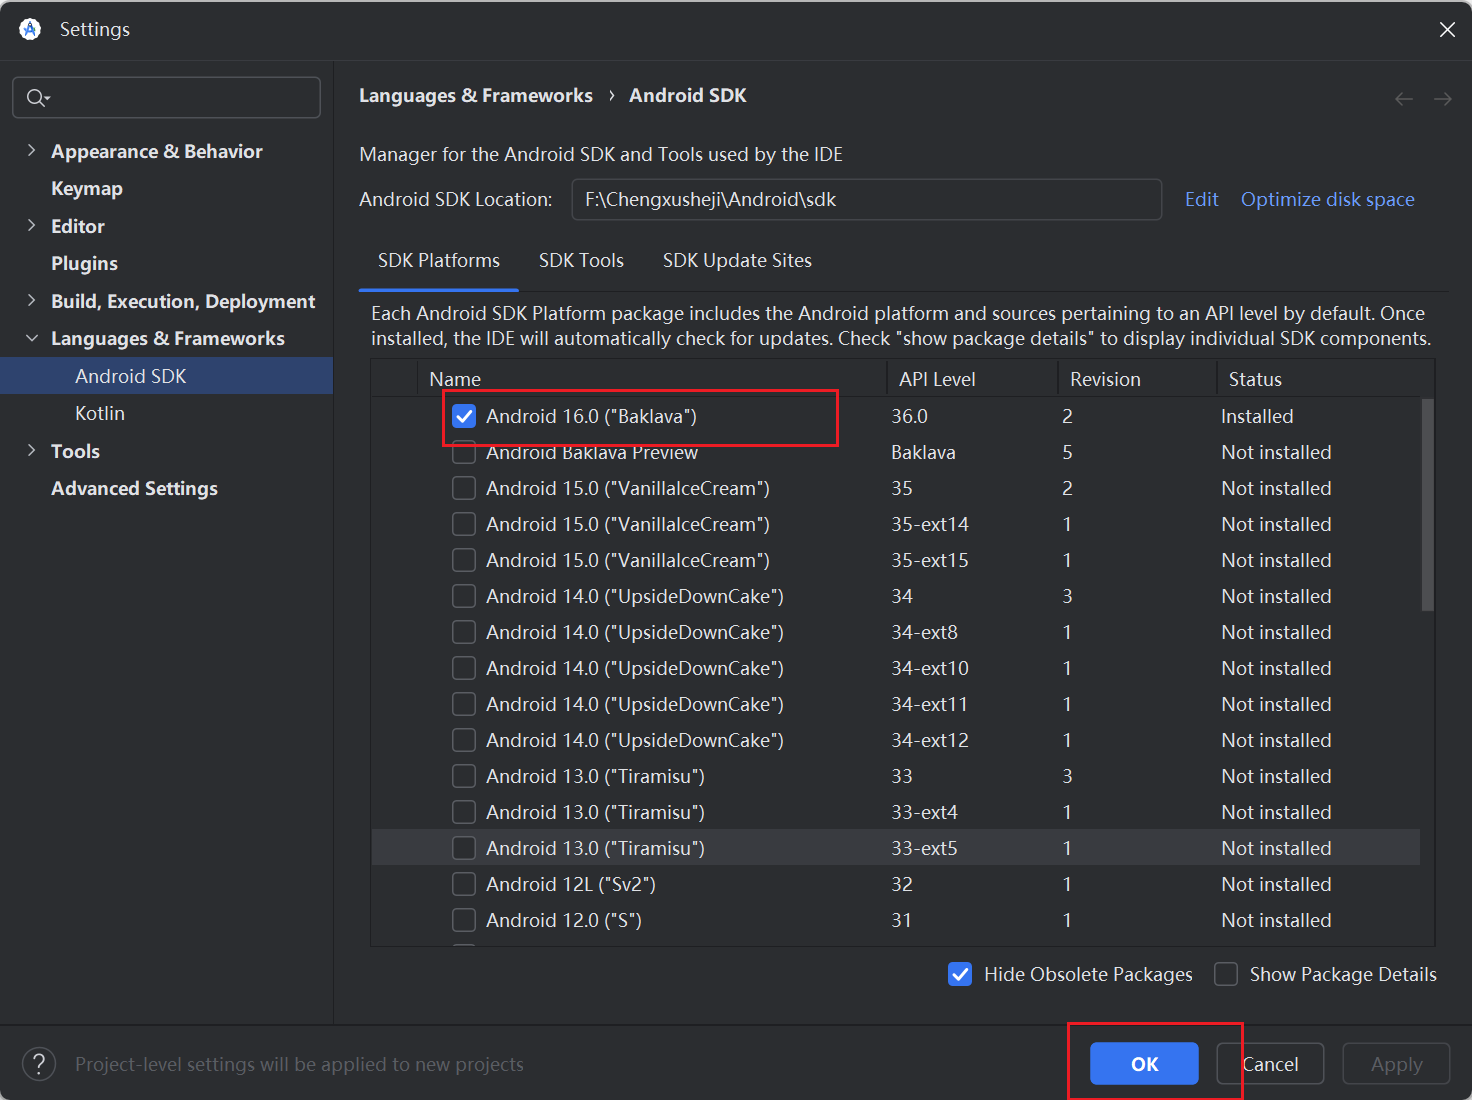This screenshot has height=1100, width=1472.
Task: Expand Build, Execution, Deployment node
Action: coord(31,300)
